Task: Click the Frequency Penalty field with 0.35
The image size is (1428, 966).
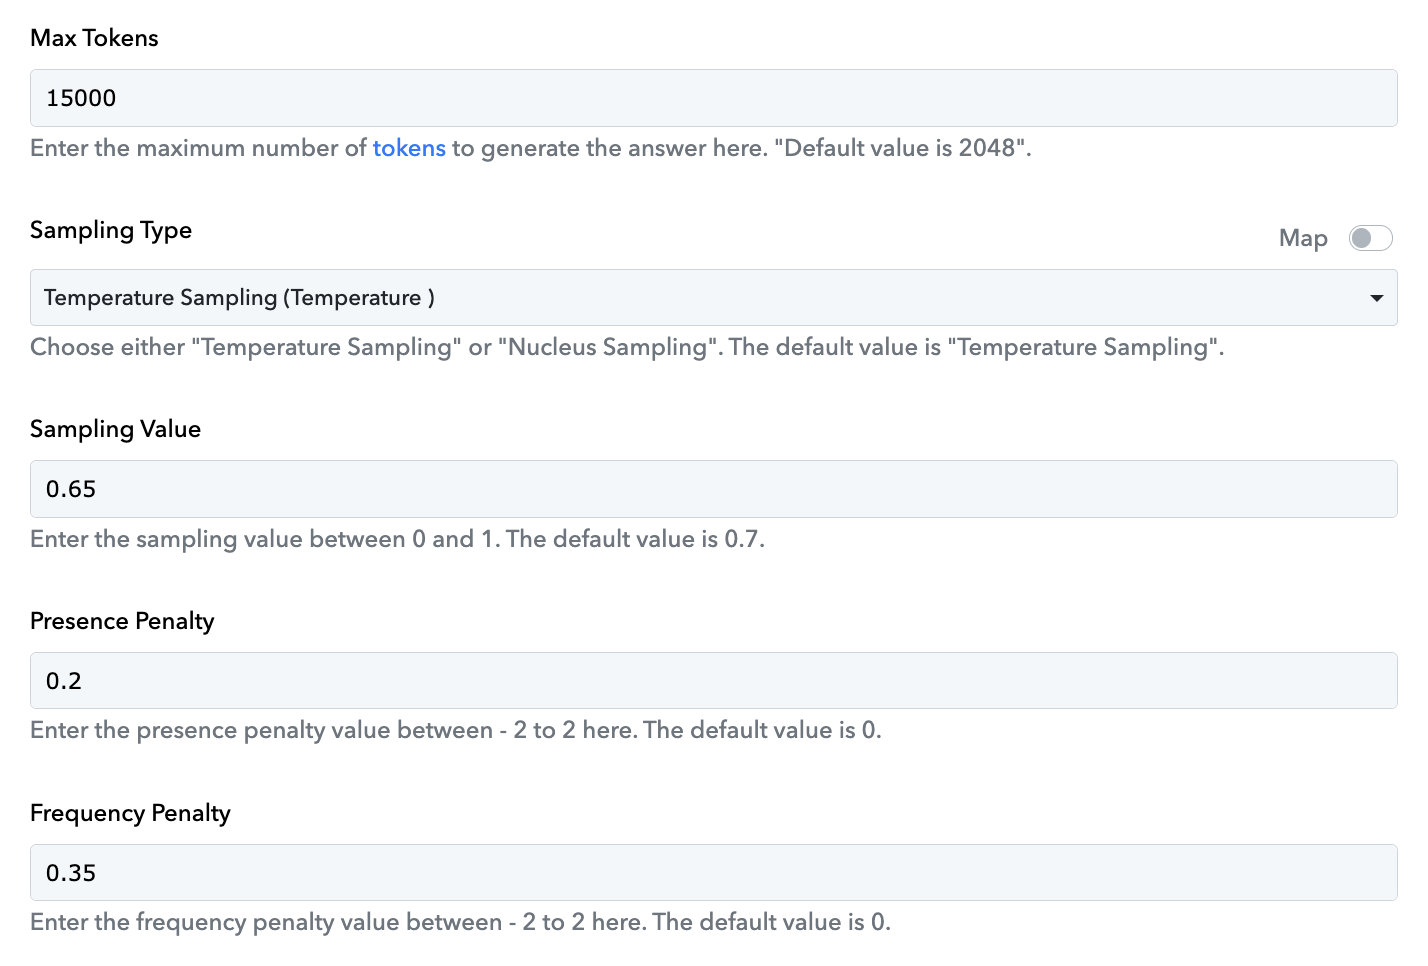Action: coord(713,873)
